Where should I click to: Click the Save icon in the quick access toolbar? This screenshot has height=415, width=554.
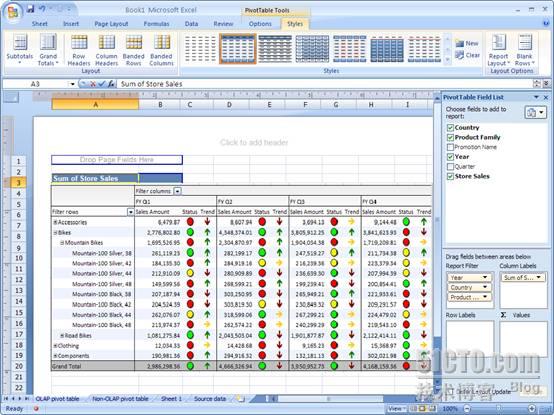[30, 8]
